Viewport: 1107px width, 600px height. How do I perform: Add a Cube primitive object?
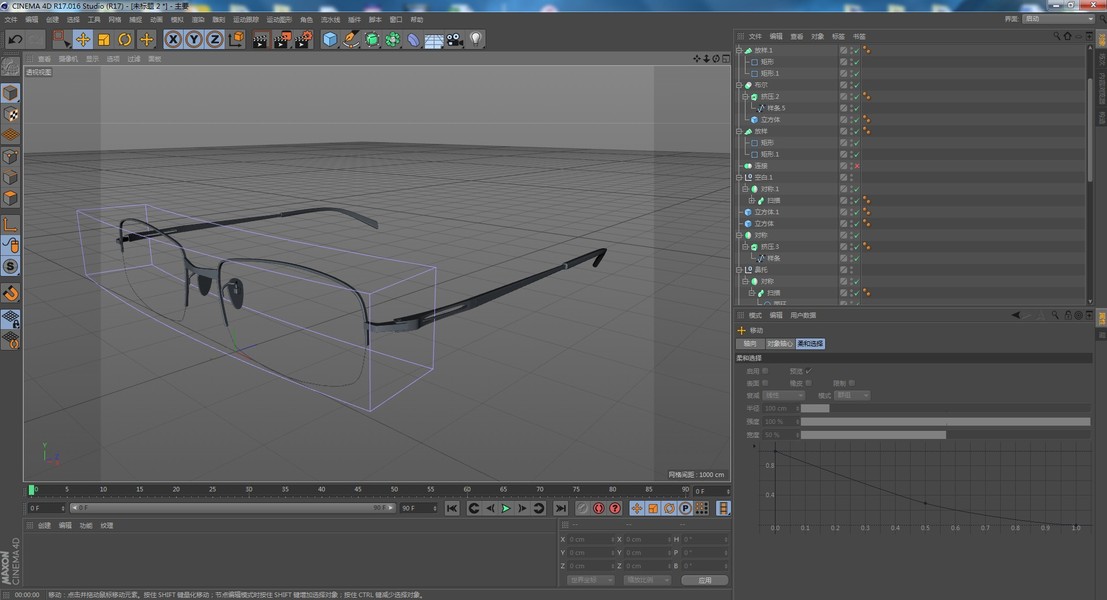330,40
